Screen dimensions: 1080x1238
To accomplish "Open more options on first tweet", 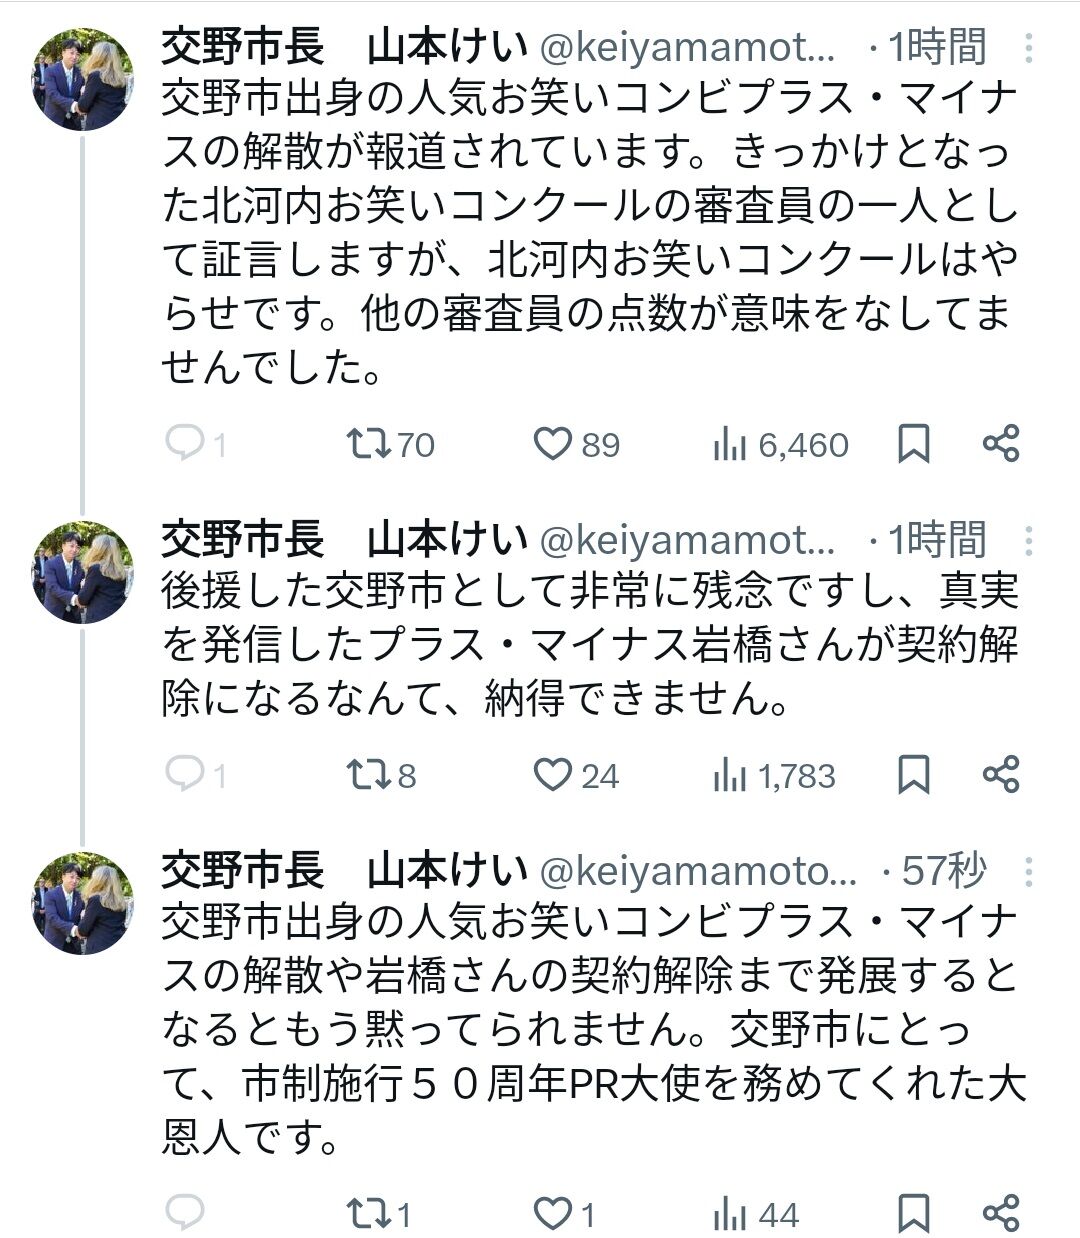I will coord(1030,47).
